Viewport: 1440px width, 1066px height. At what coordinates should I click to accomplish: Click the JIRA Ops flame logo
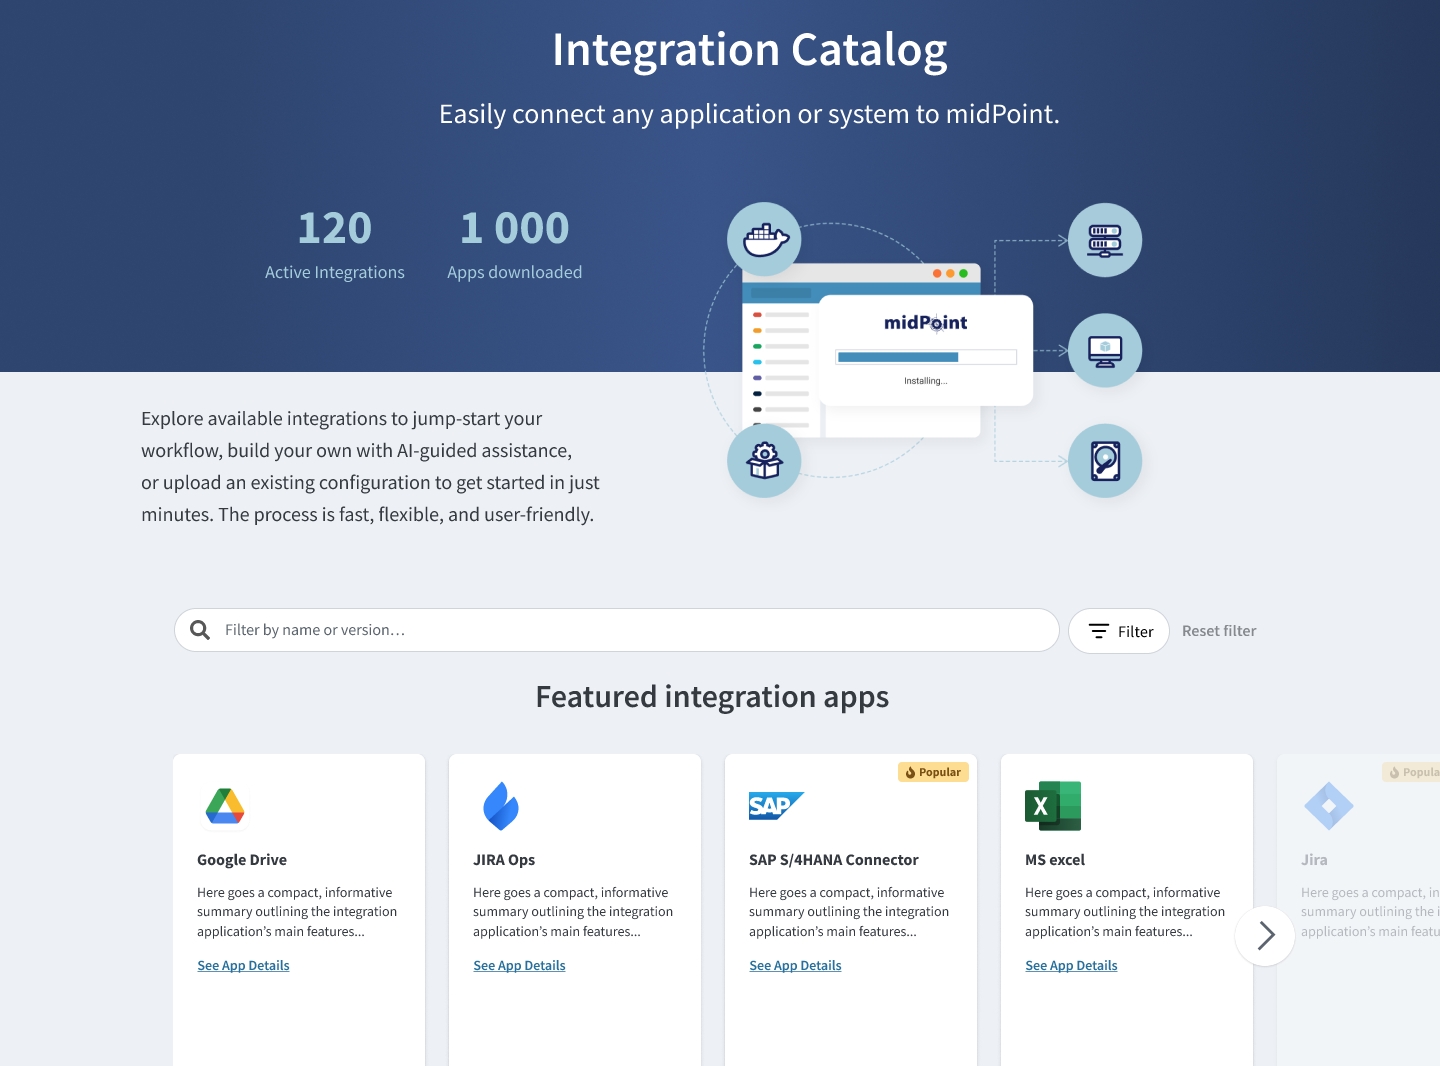[501, 806]
